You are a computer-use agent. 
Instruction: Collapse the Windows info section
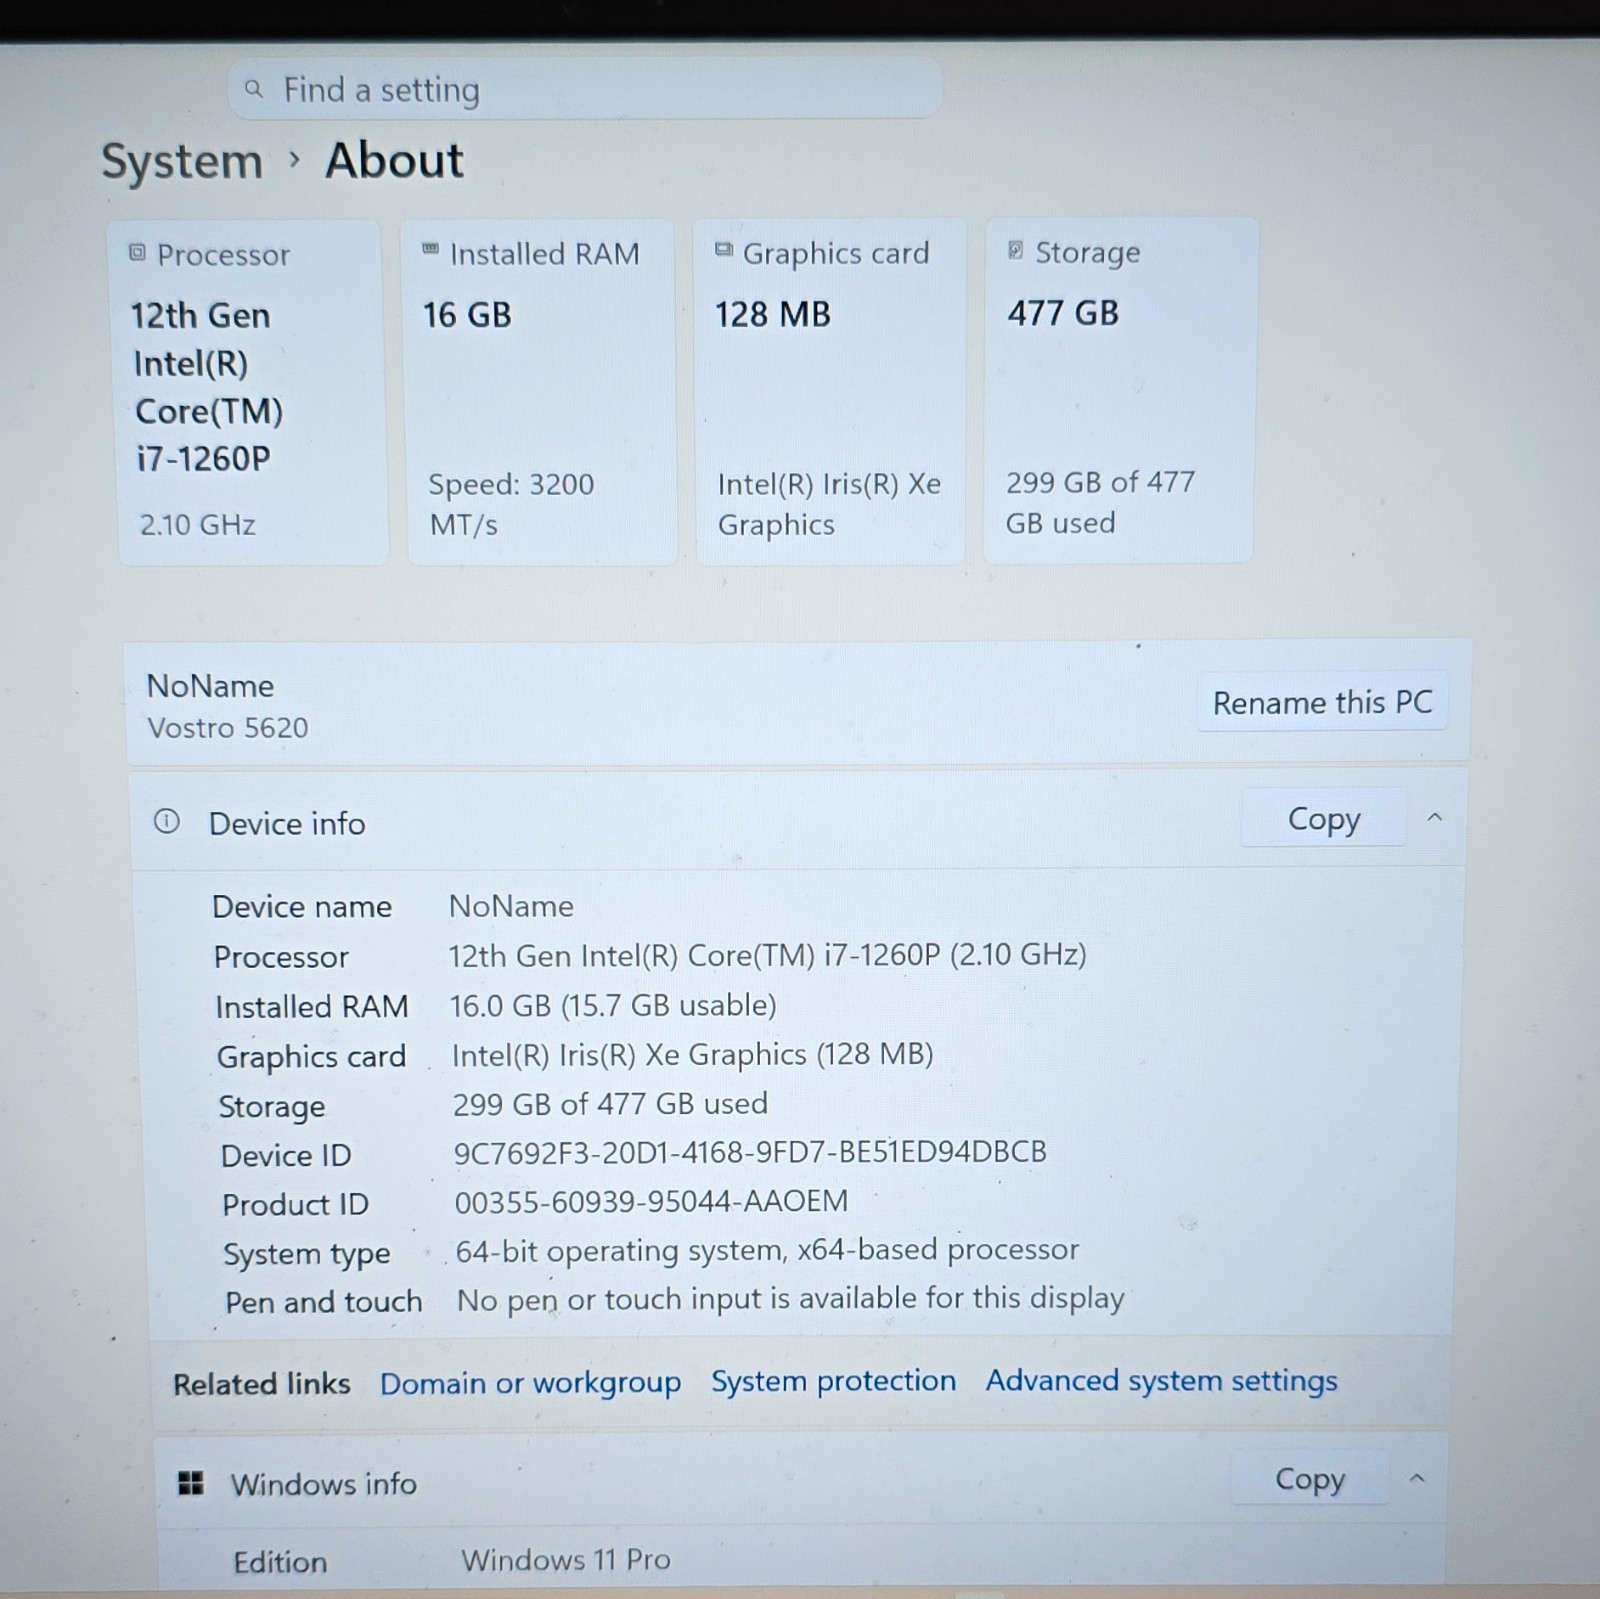pos(1417,1478)
